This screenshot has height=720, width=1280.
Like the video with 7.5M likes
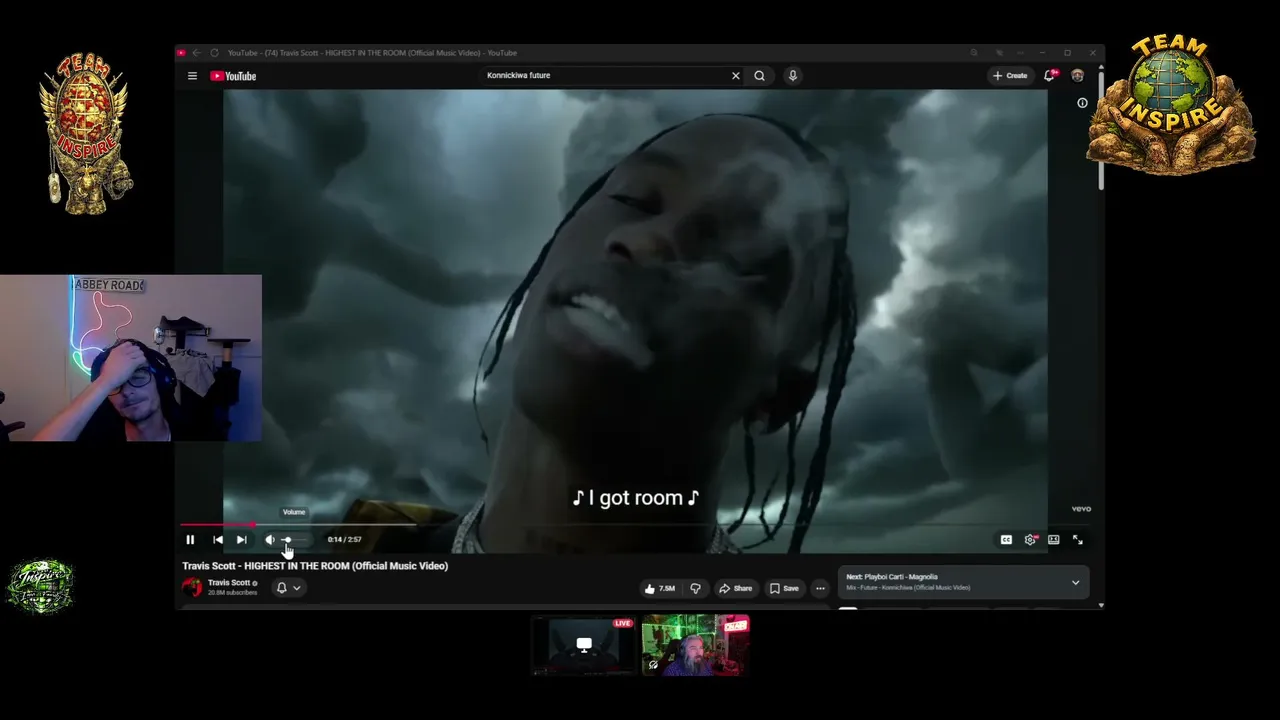tap(660, 588)
